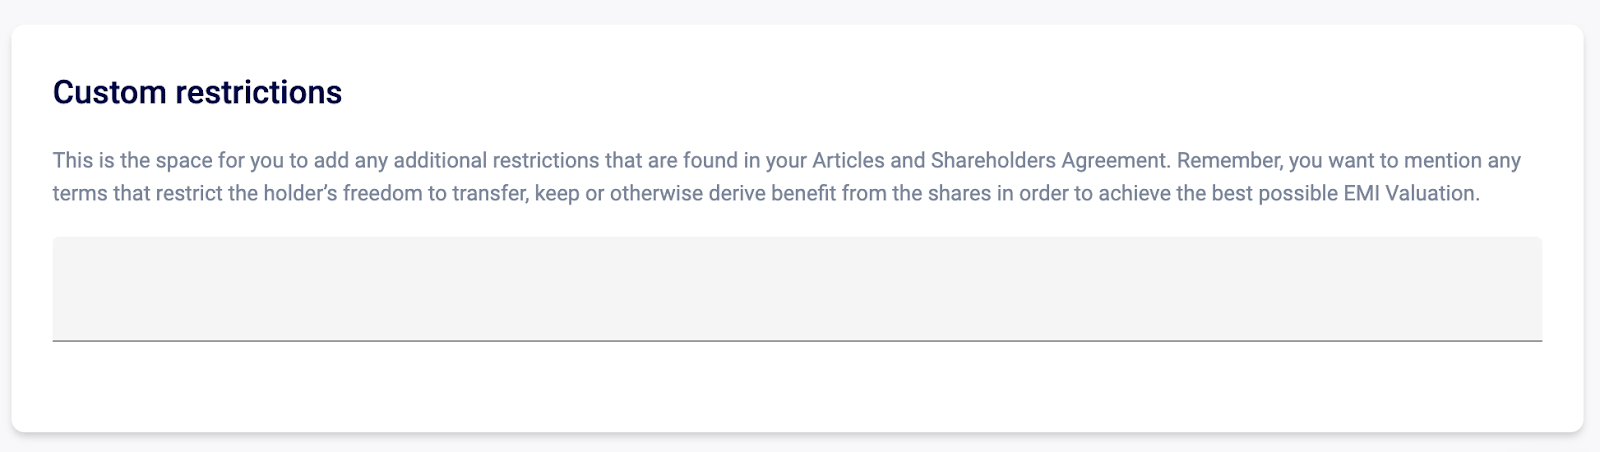Click the word "Articles" in the description text

849,160
